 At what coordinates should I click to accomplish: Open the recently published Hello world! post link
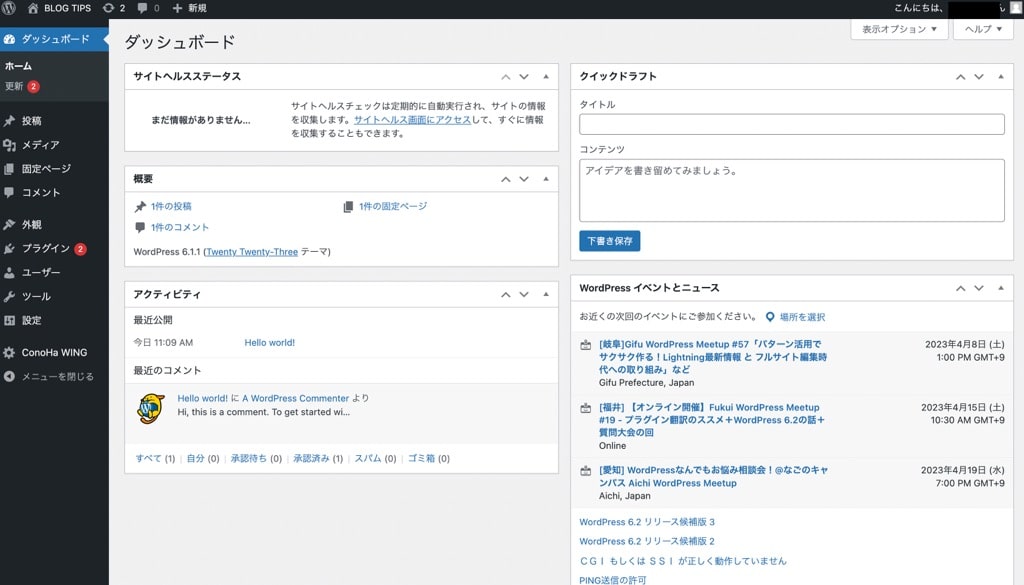tap(270, 343)
